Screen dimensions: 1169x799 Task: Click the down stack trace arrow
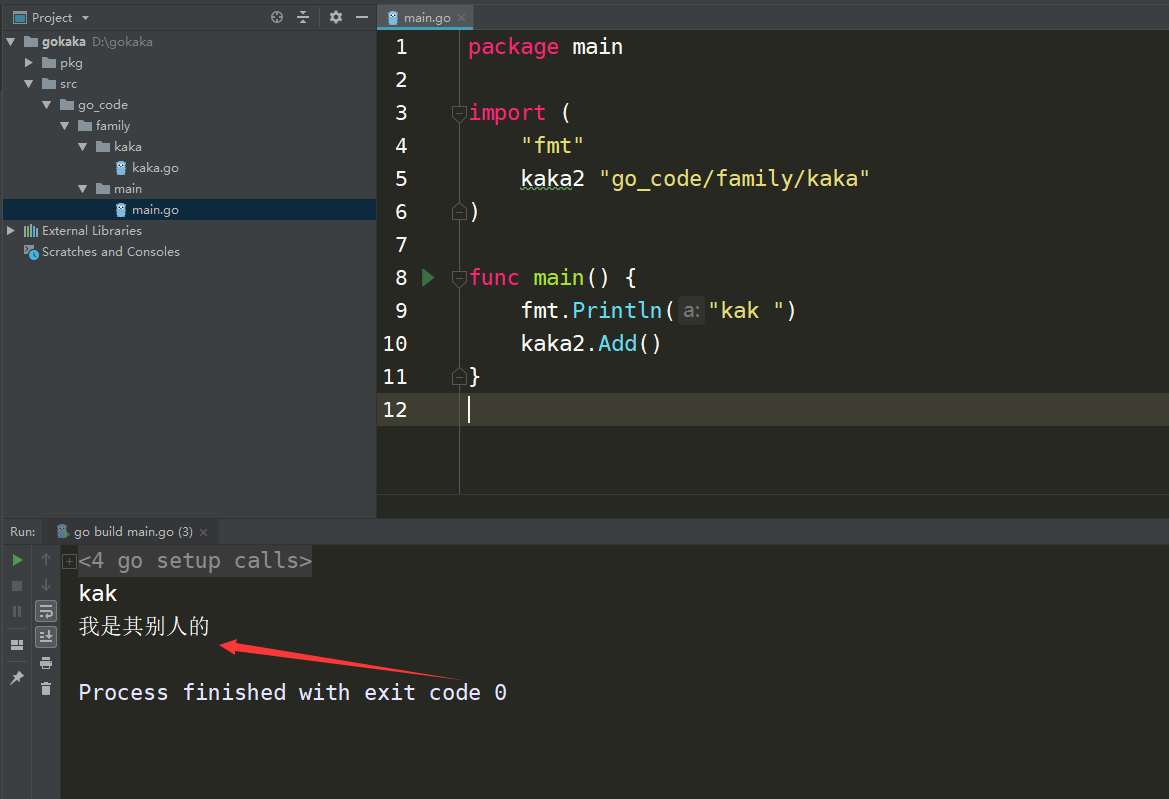tap(46, 585)
